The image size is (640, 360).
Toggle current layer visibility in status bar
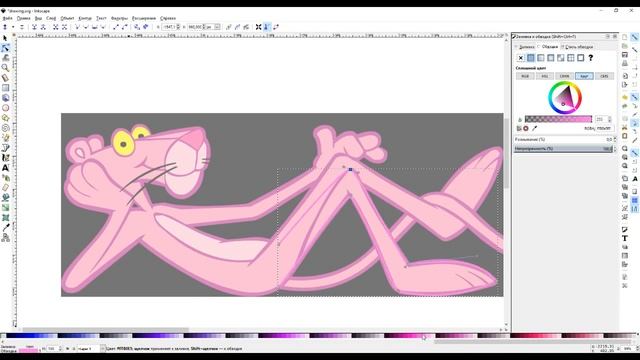point(67,349)
